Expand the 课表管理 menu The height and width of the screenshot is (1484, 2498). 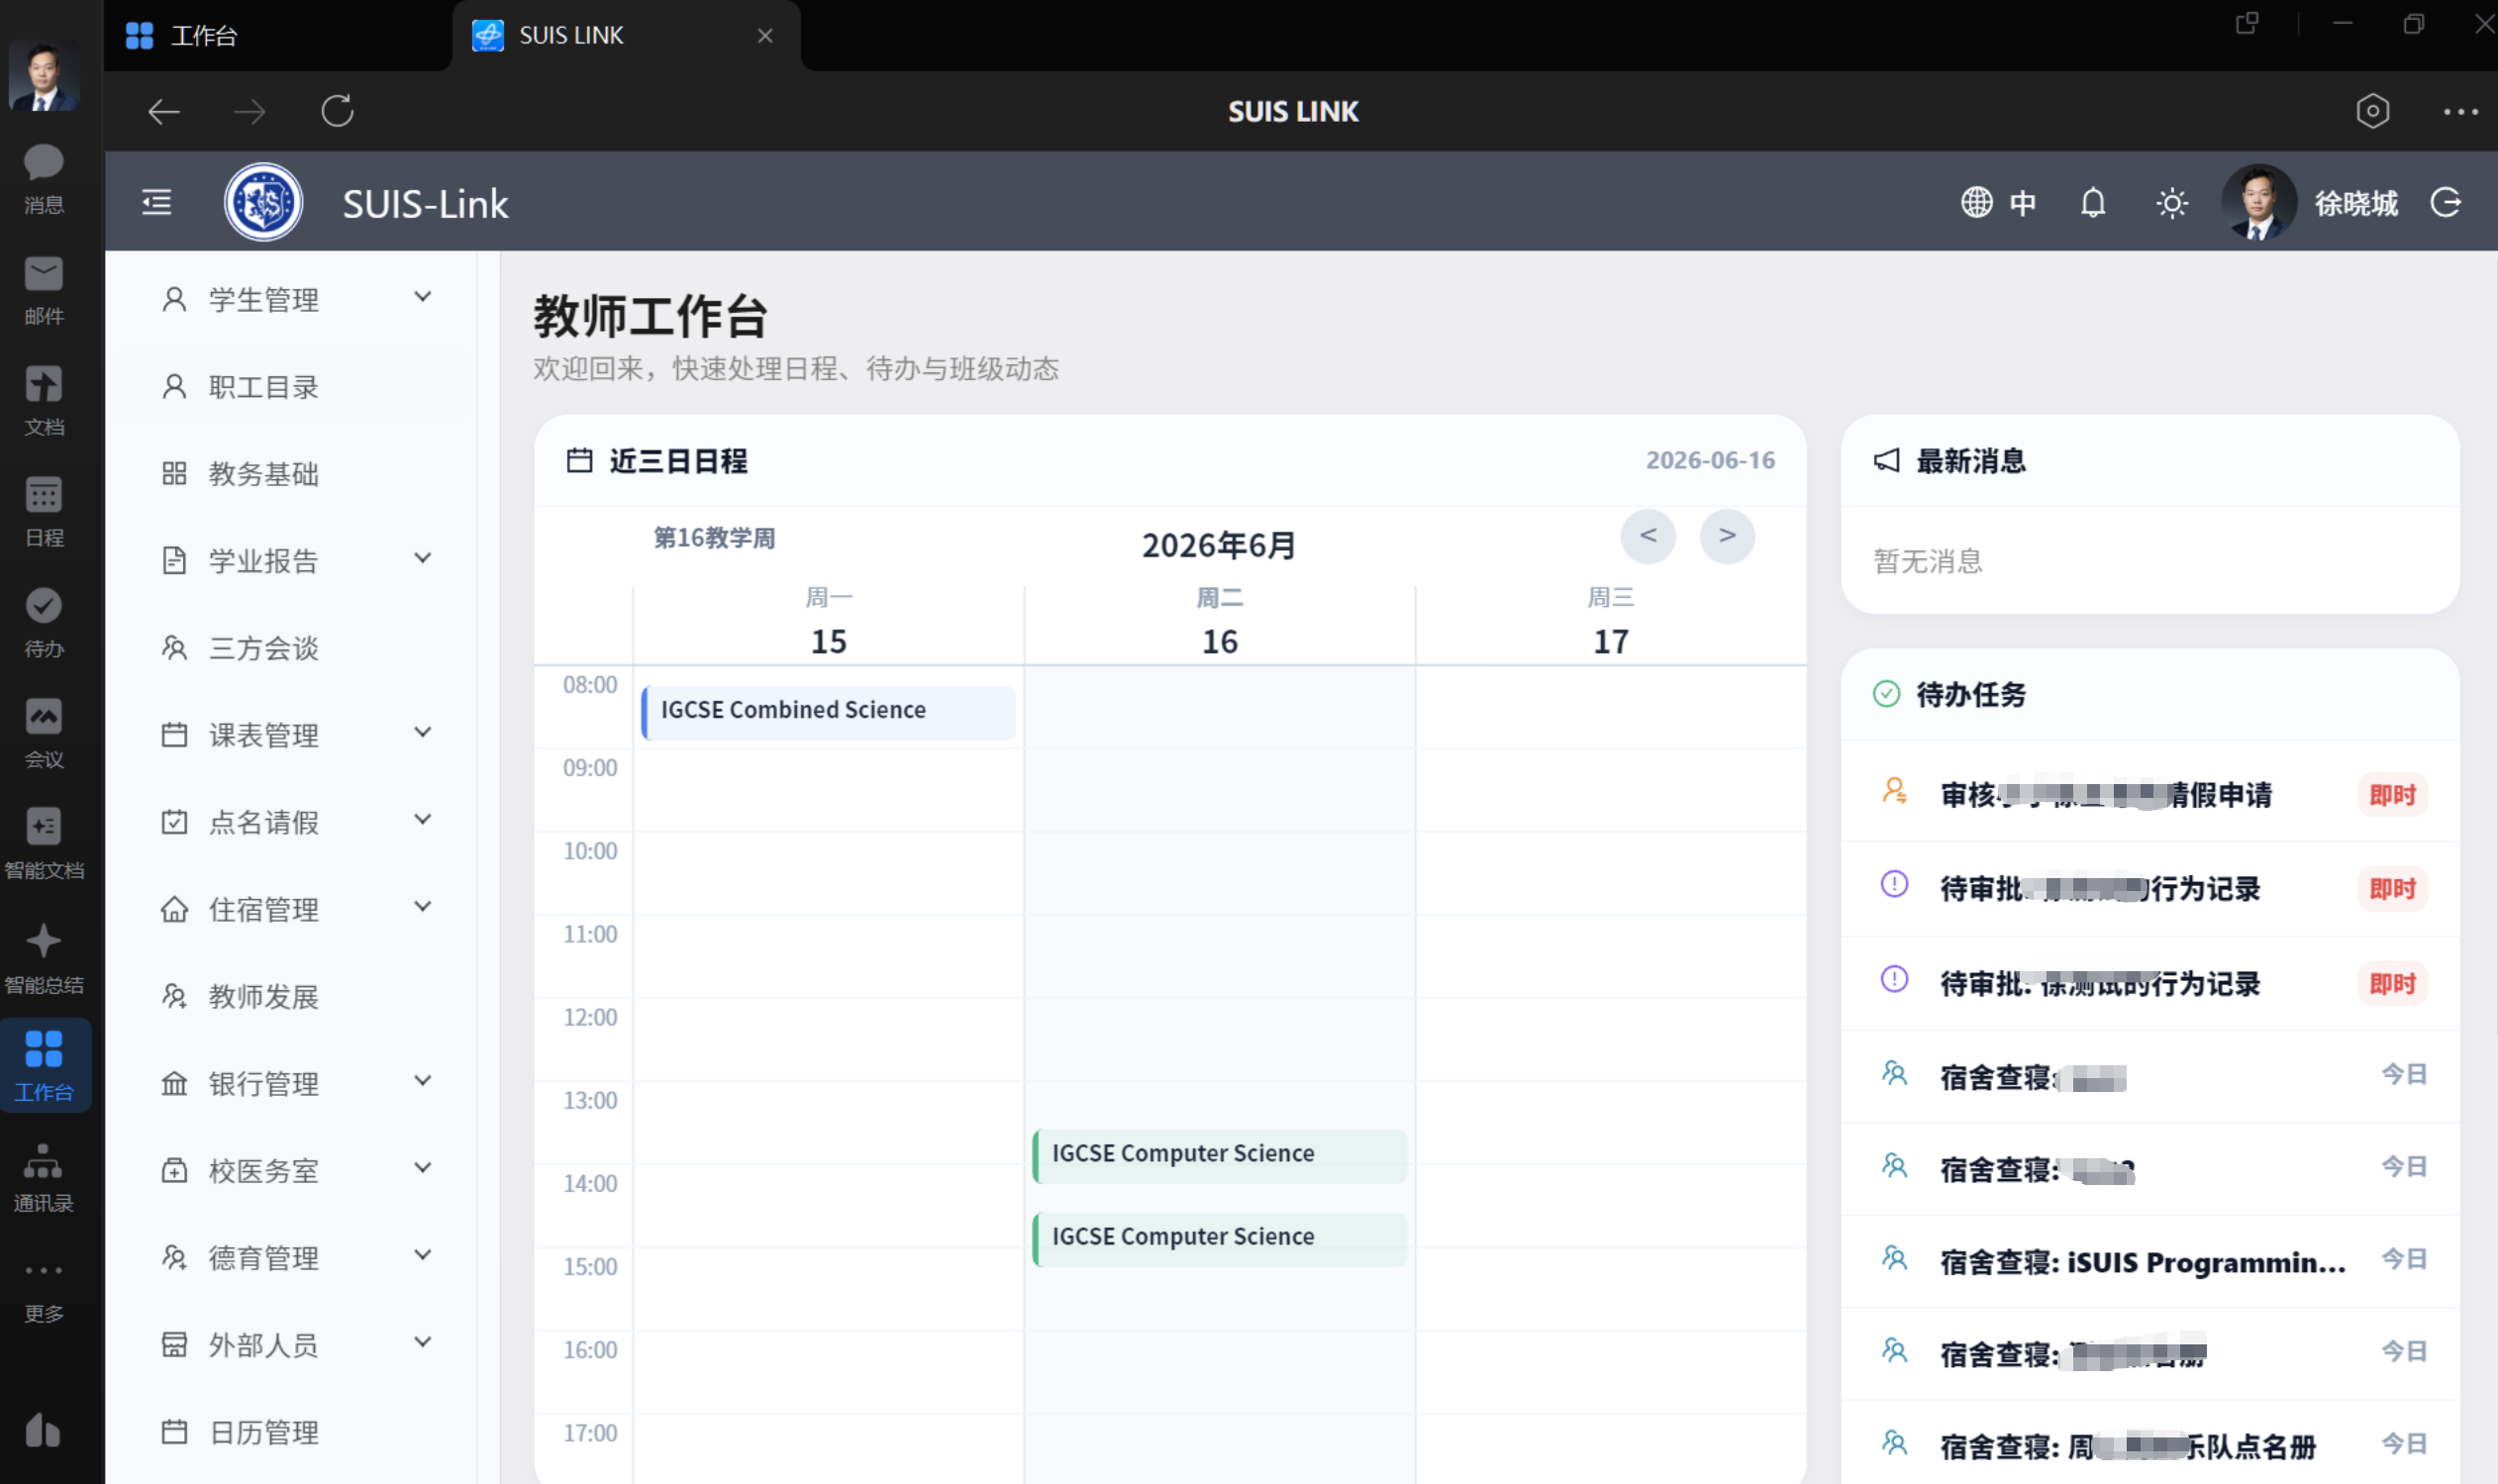[x=296, y=734]
